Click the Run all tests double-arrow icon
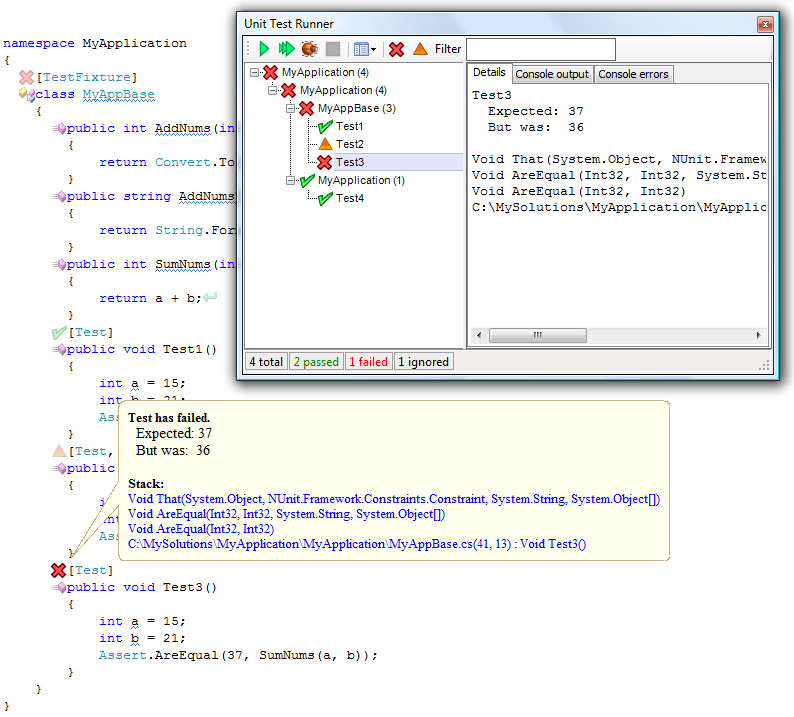The image size is (794, 717). pyautogui.click(x=287, y=49)
